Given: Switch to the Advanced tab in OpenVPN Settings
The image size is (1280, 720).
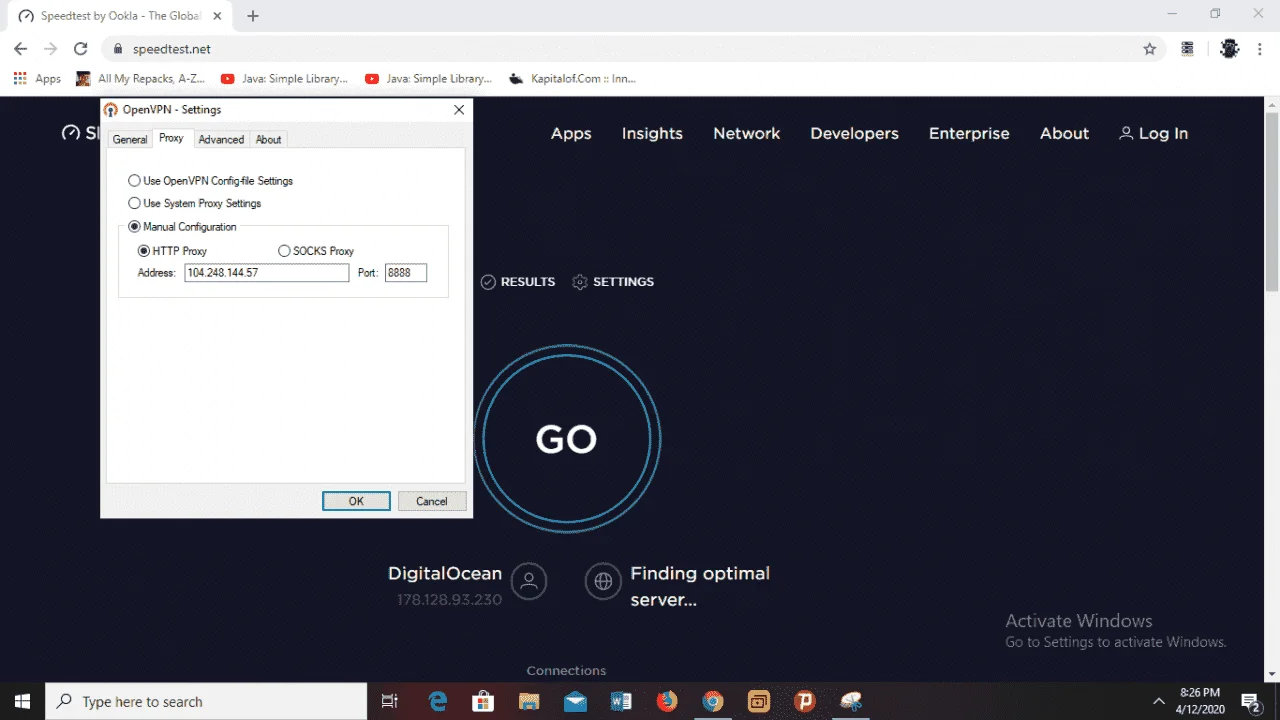Looking at the screenshot, I should click(x=221, y=139).
